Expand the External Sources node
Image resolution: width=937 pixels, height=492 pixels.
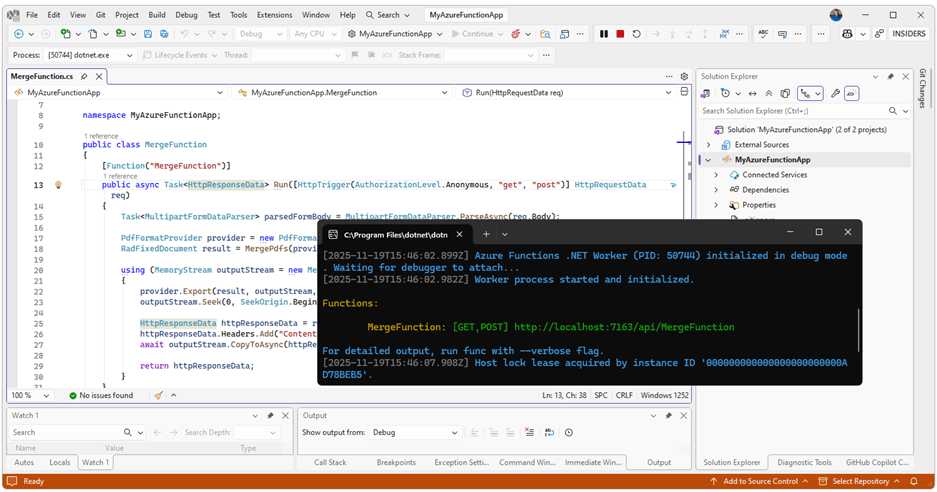point(709,145)
